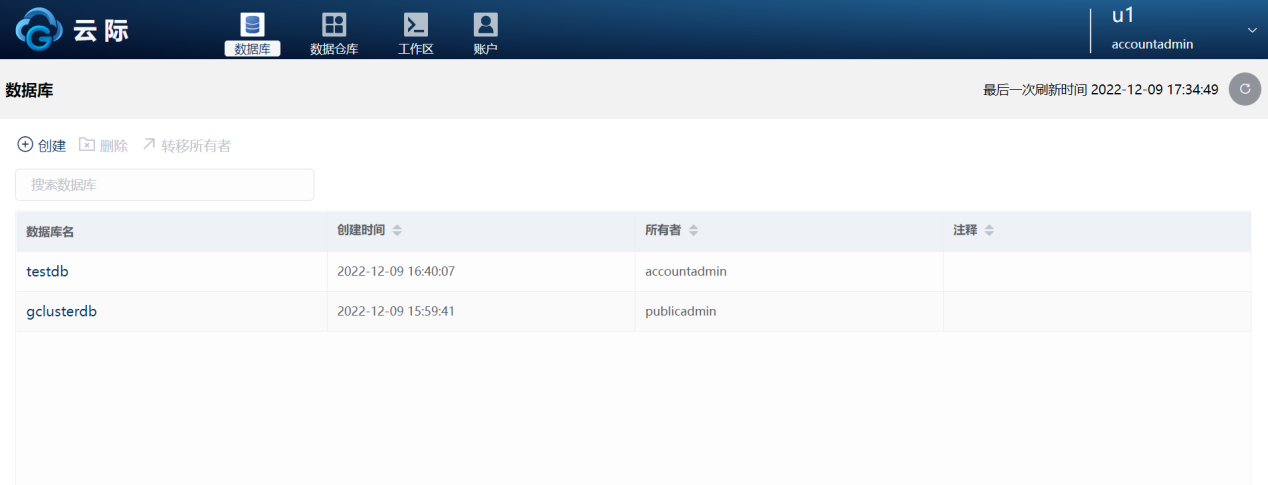The height and width of the screenshot is (485, 1268).
Task: Click the 转移所有者 transfer owner button
Action: pos(186,145)
